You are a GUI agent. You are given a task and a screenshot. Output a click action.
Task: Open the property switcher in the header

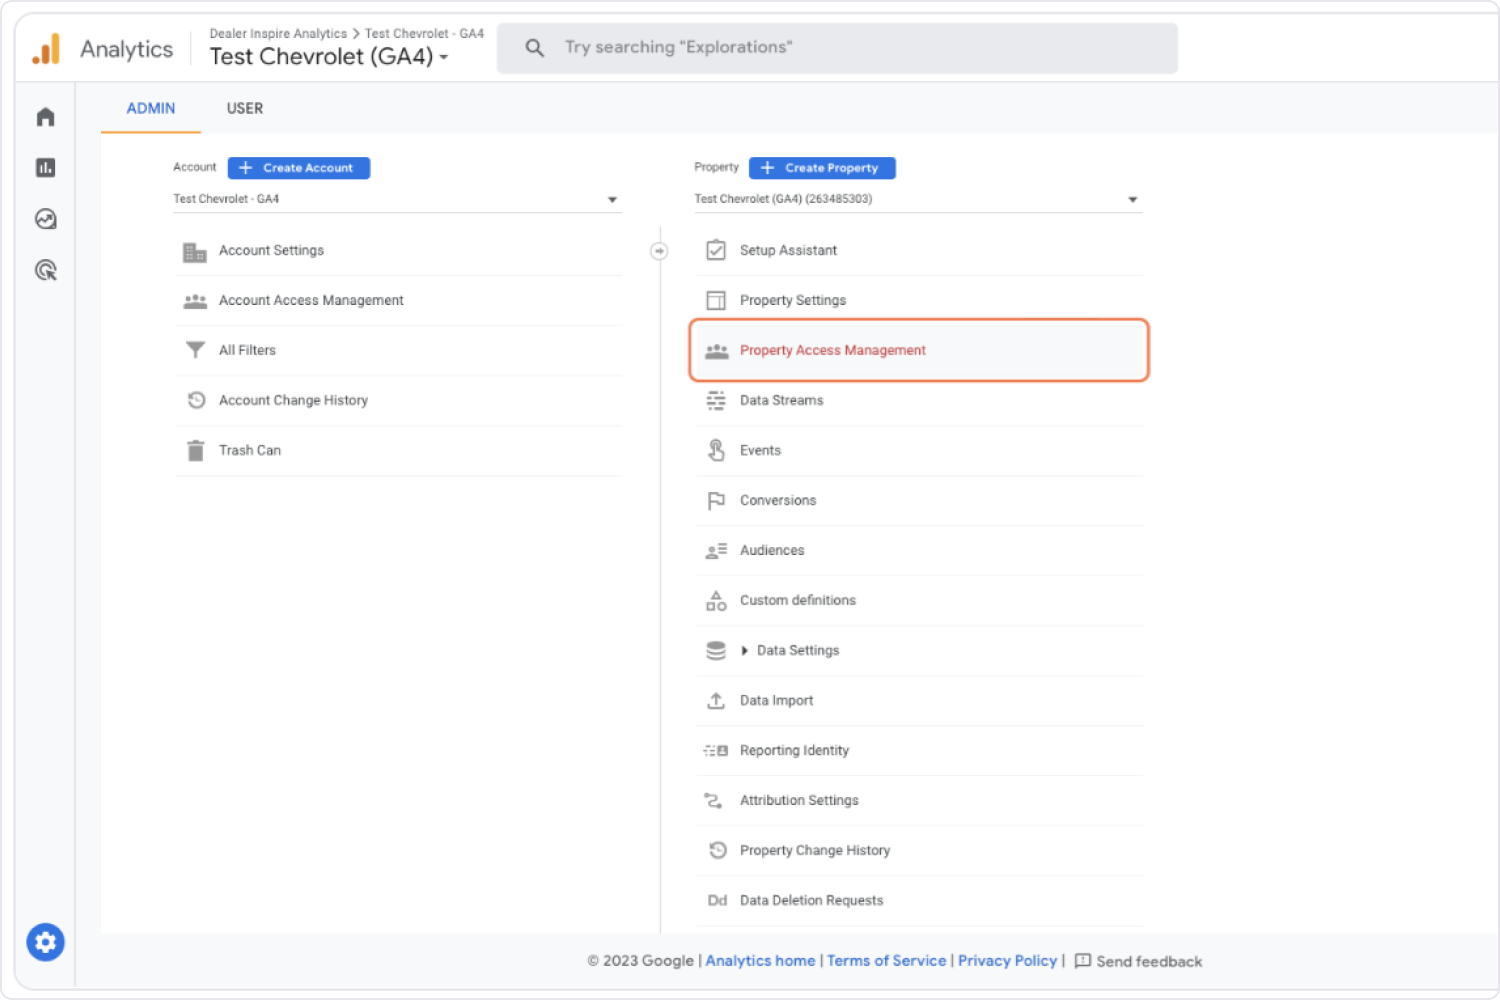[329, 57]
